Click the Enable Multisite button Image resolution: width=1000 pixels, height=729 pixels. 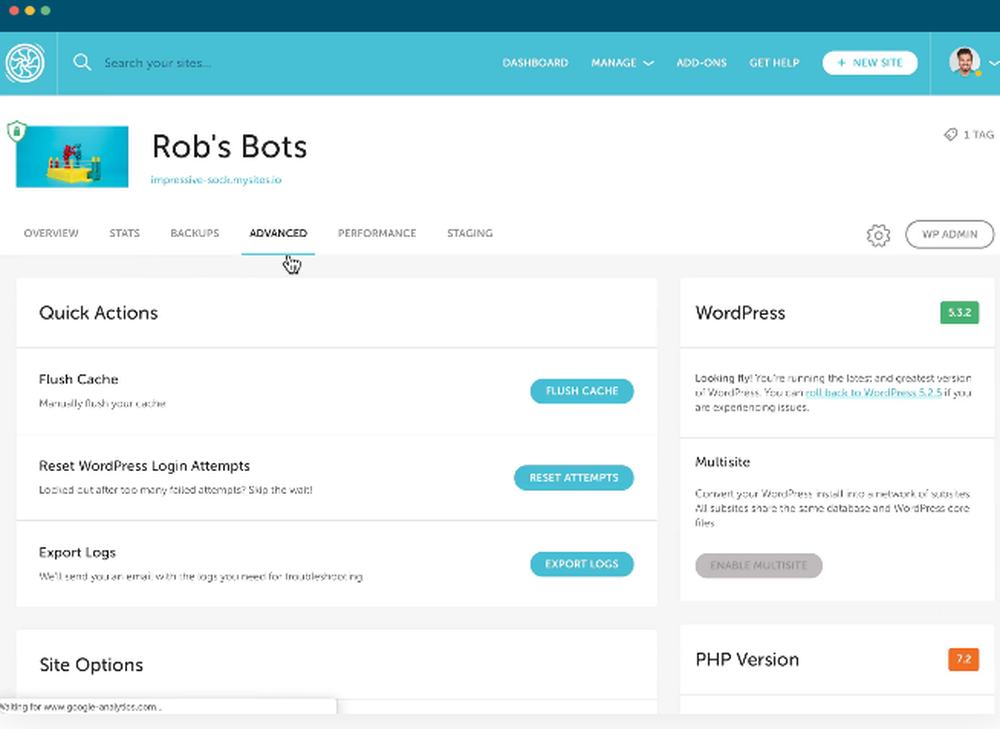pos(758,565)
